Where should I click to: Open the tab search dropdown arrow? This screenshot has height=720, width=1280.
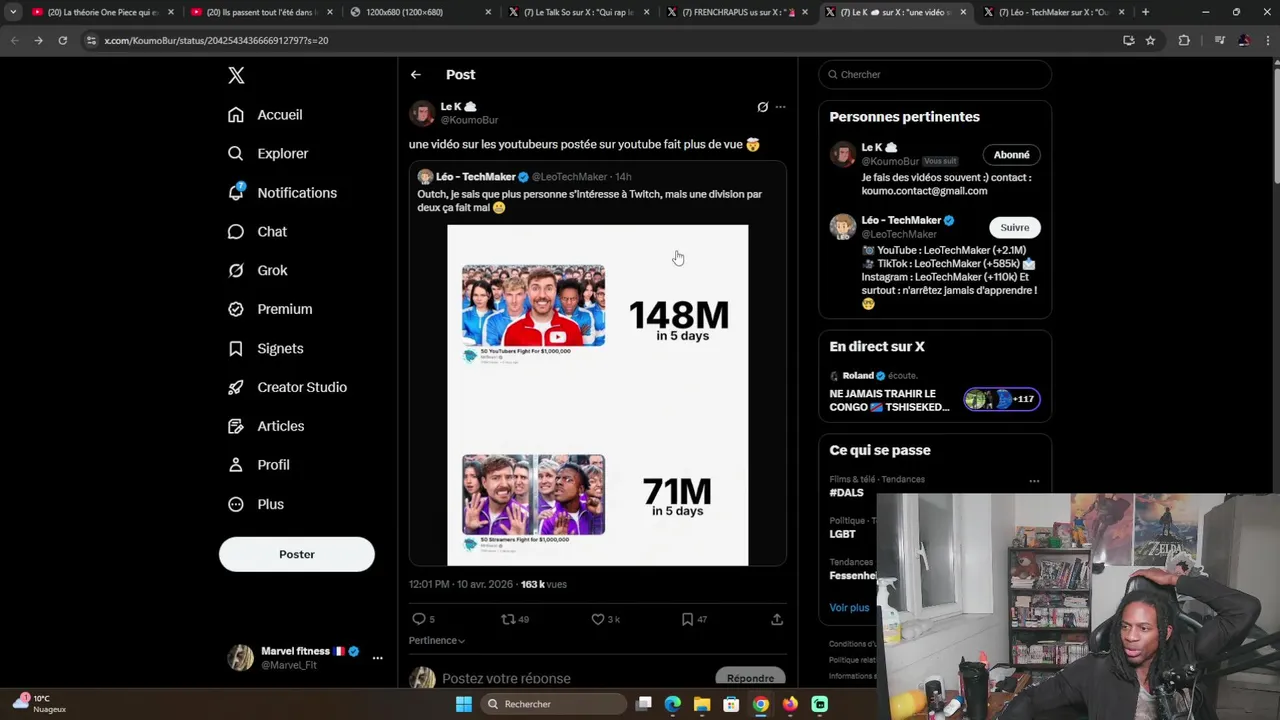point(13,12)
